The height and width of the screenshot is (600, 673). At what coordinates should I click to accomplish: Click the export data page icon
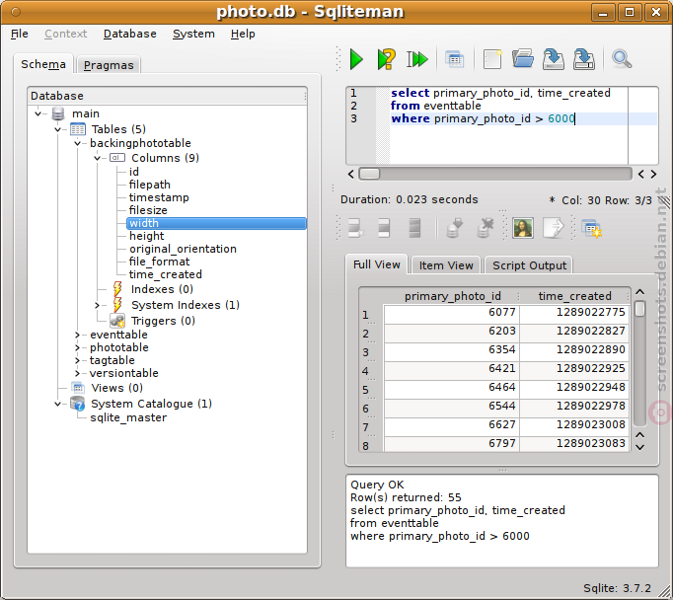[x=553, y=227]
